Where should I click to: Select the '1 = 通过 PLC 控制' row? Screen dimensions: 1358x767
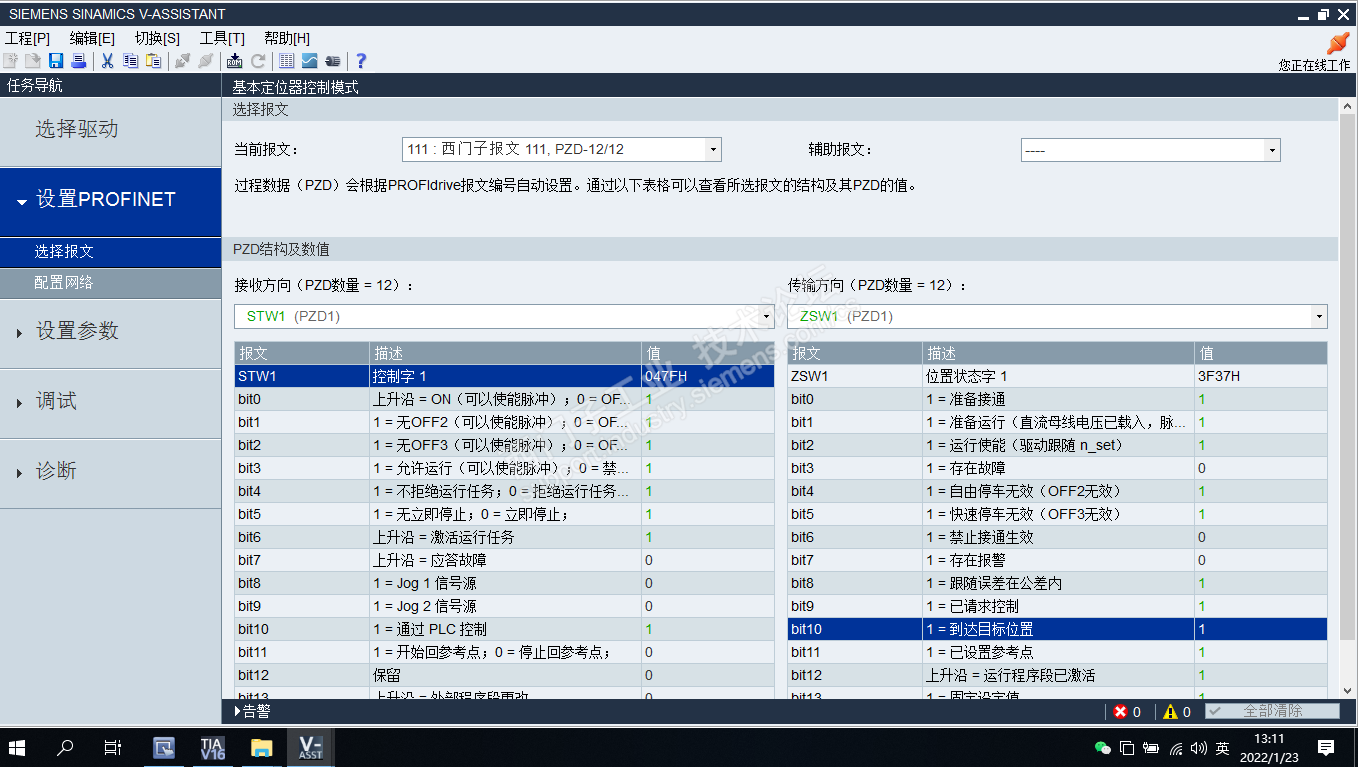[504, 630]
